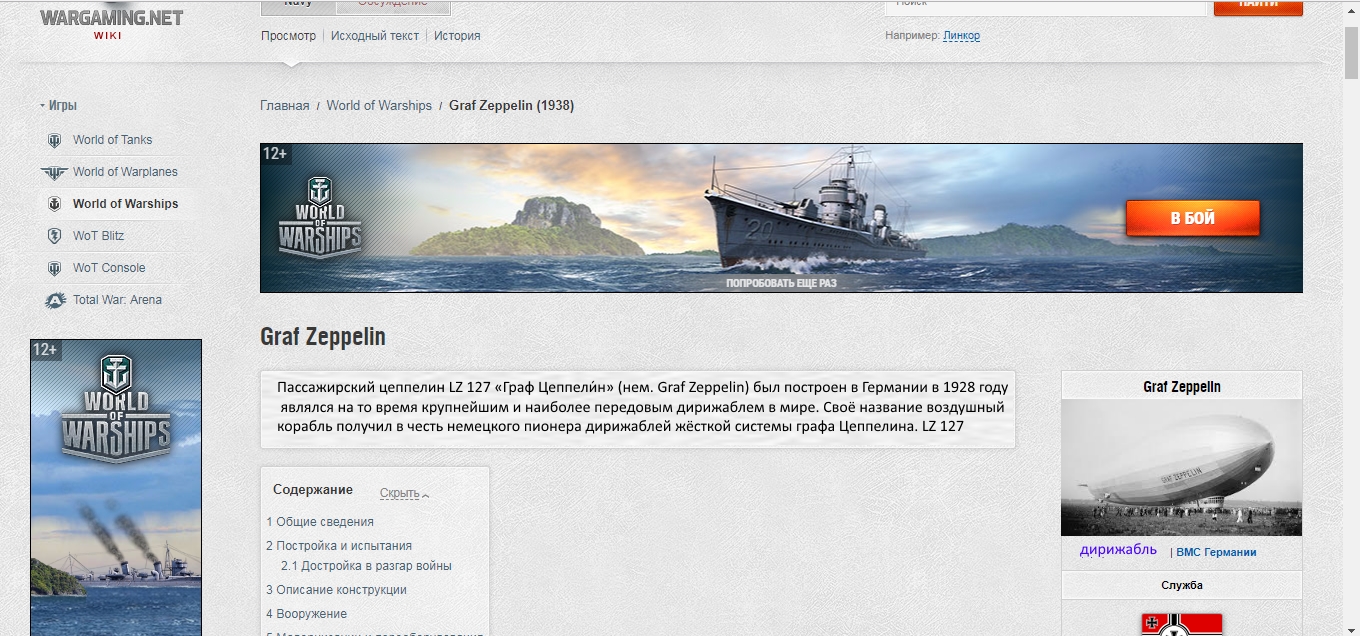The width and height of the screenshot is (1360, 636).
Task: Go to Главная breadcrumb link
Action: (x=285, y=106)
